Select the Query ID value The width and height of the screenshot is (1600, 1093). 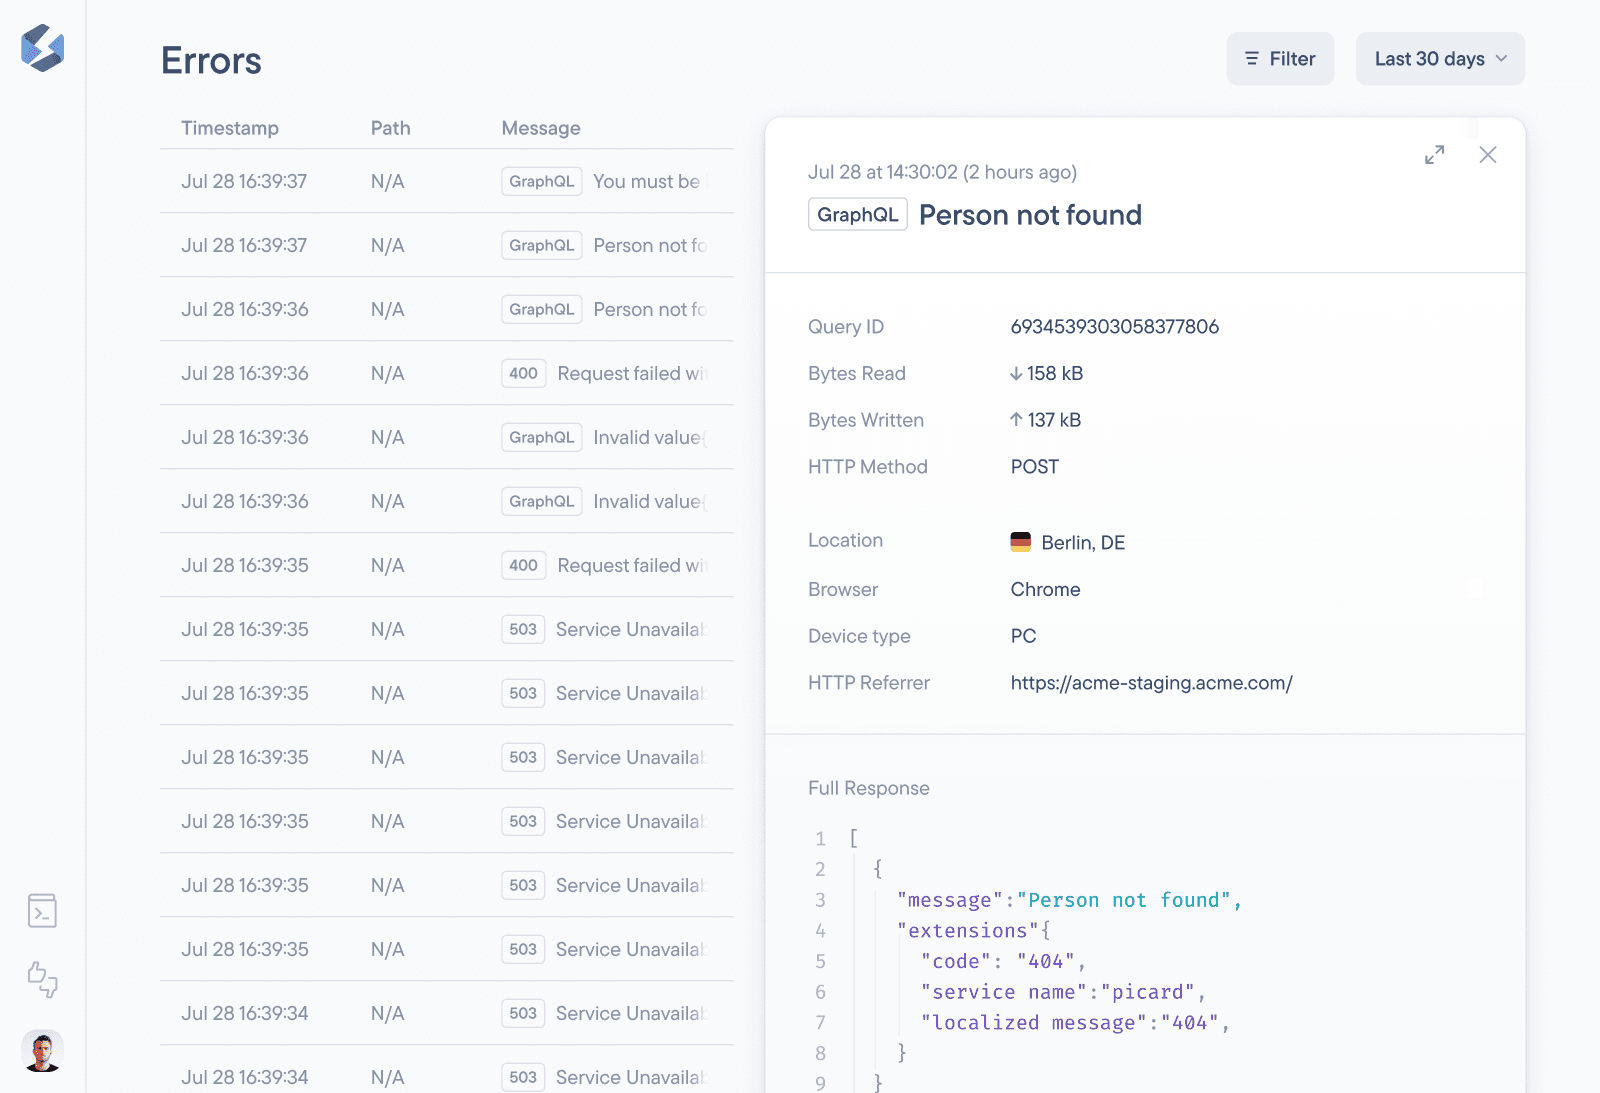(x=1114, y=327)
